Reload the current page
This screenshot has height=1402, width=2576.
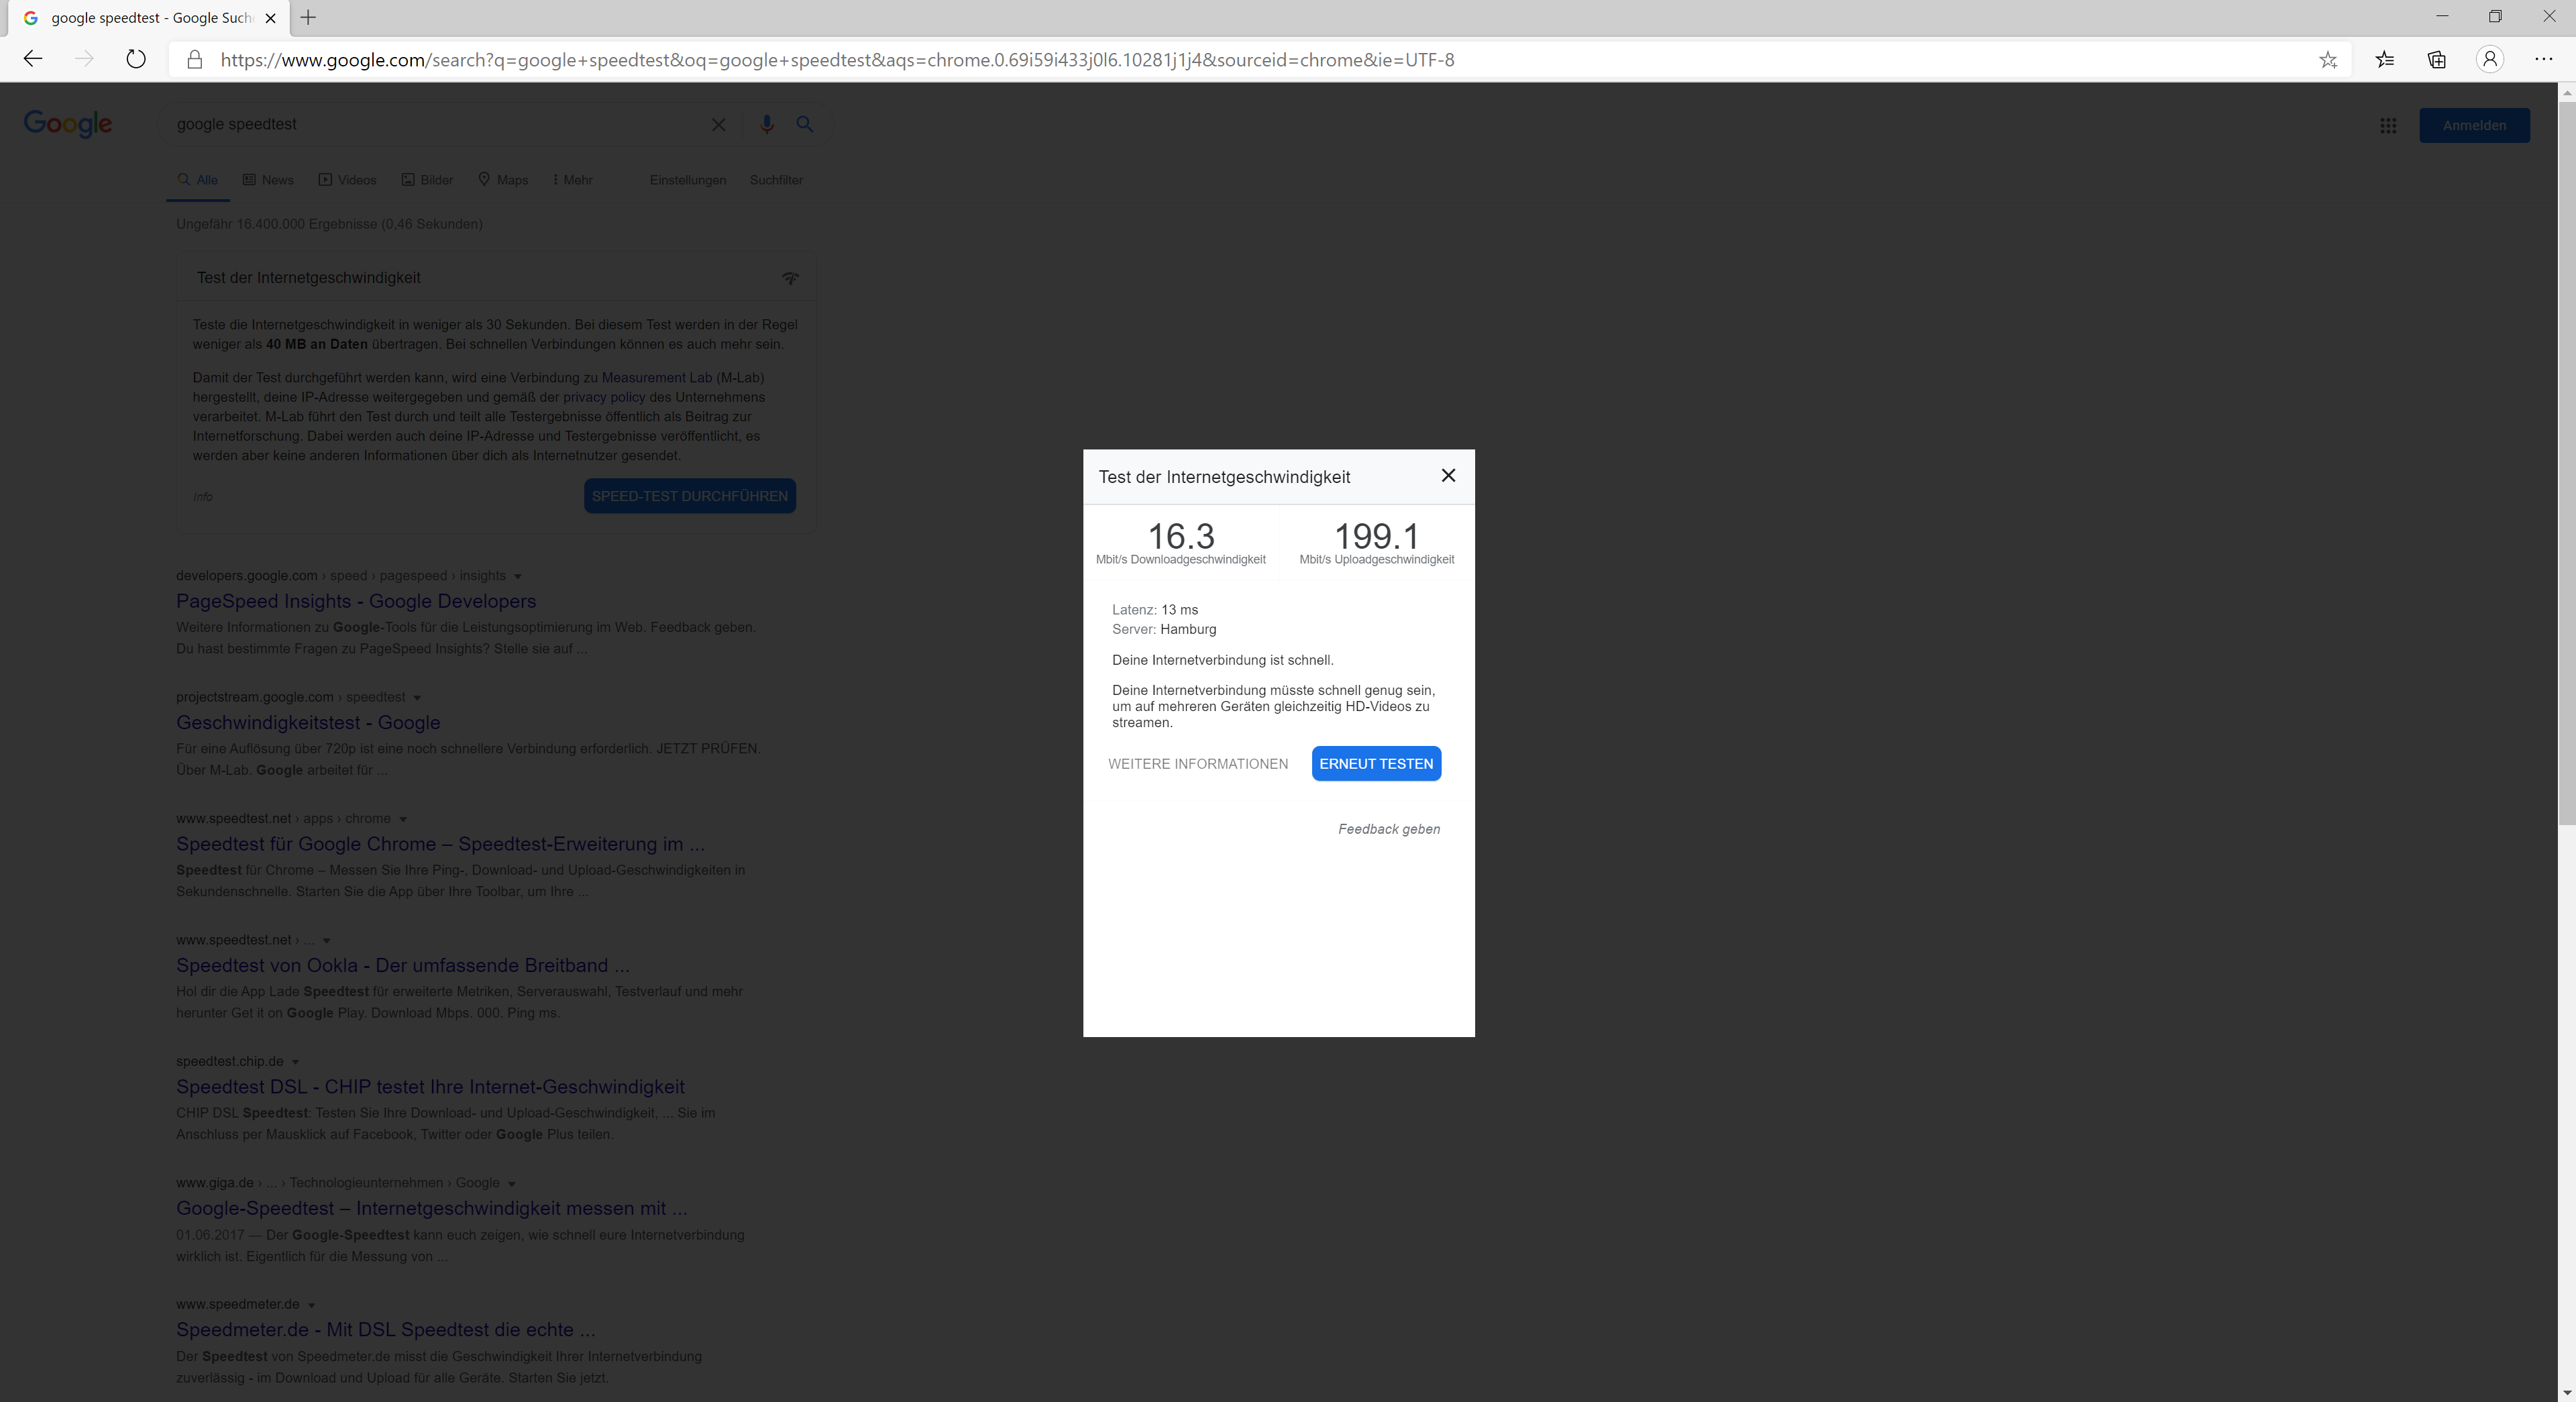tap(136, 60)
